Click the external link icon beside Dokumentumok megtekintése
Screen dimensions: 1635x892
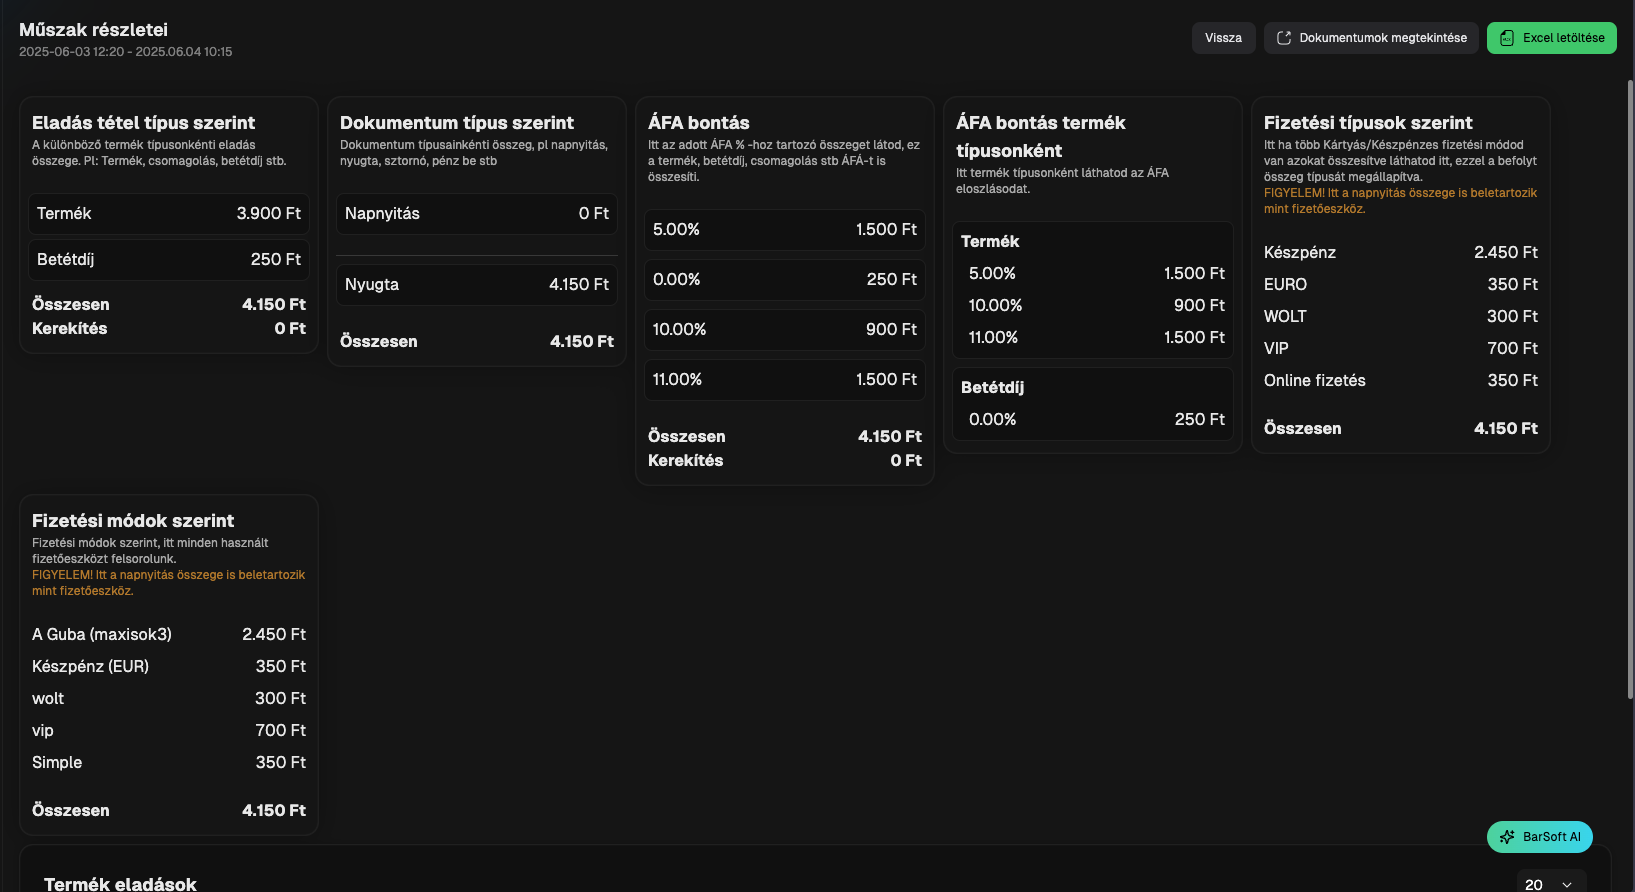1284,38
